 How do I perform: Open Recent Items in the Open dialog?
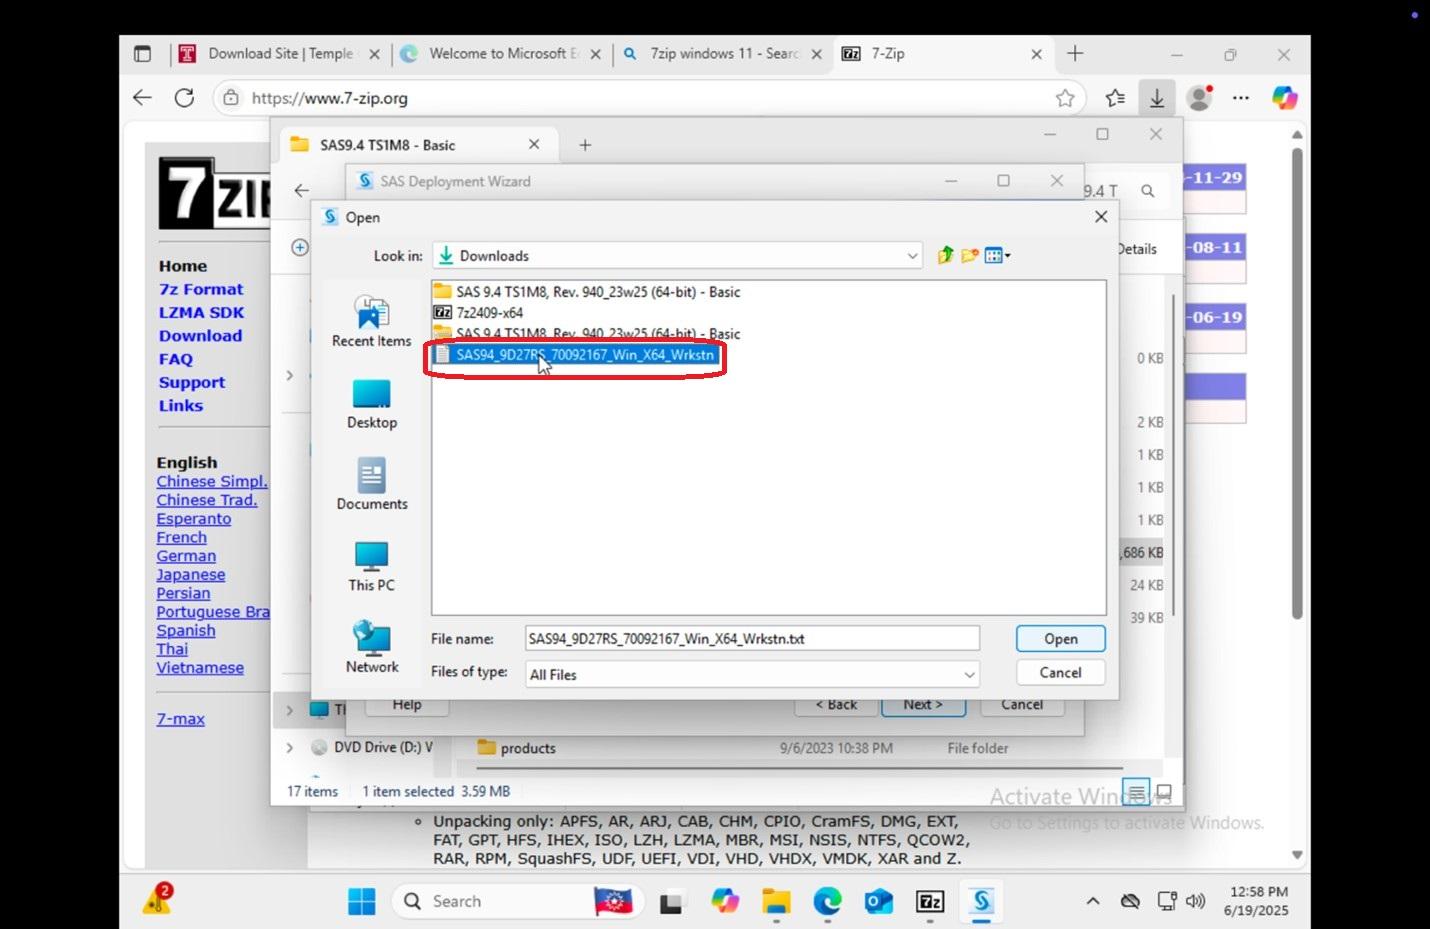372,322
